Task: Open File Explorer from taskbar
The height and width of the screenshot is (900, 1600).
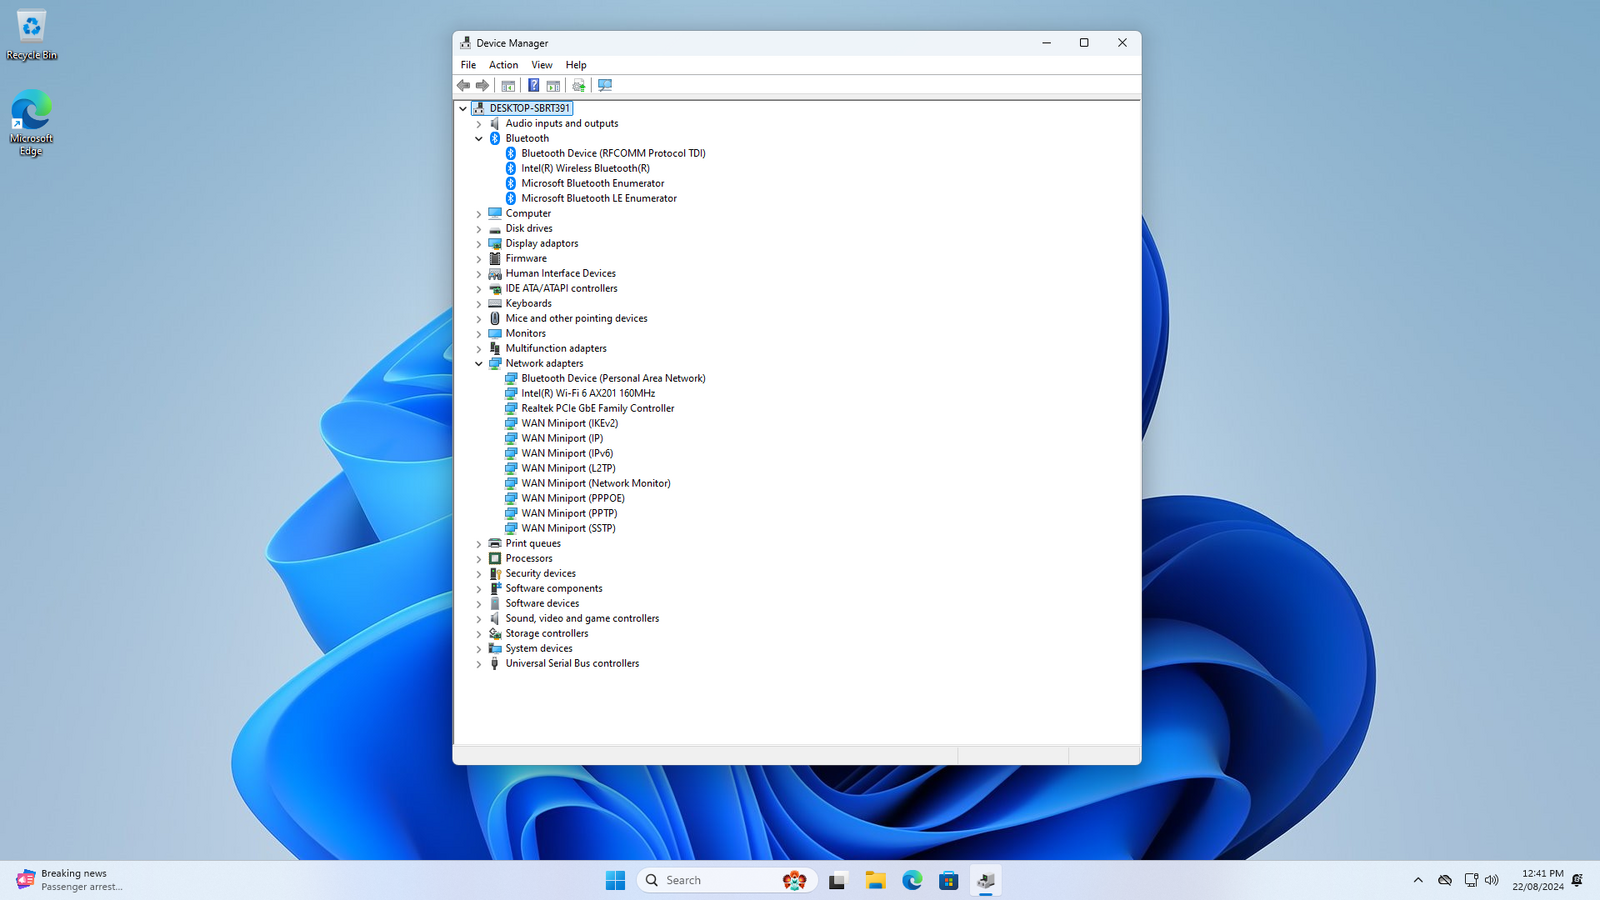Action: pyautogui.click(x=875, y=880)
